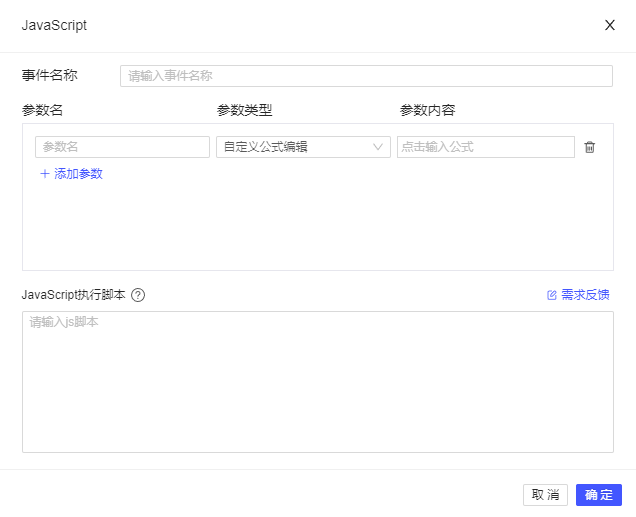Focus the 事件名称 input field
This screenshot has width=636, height=517.
click(x=366, y=76)
